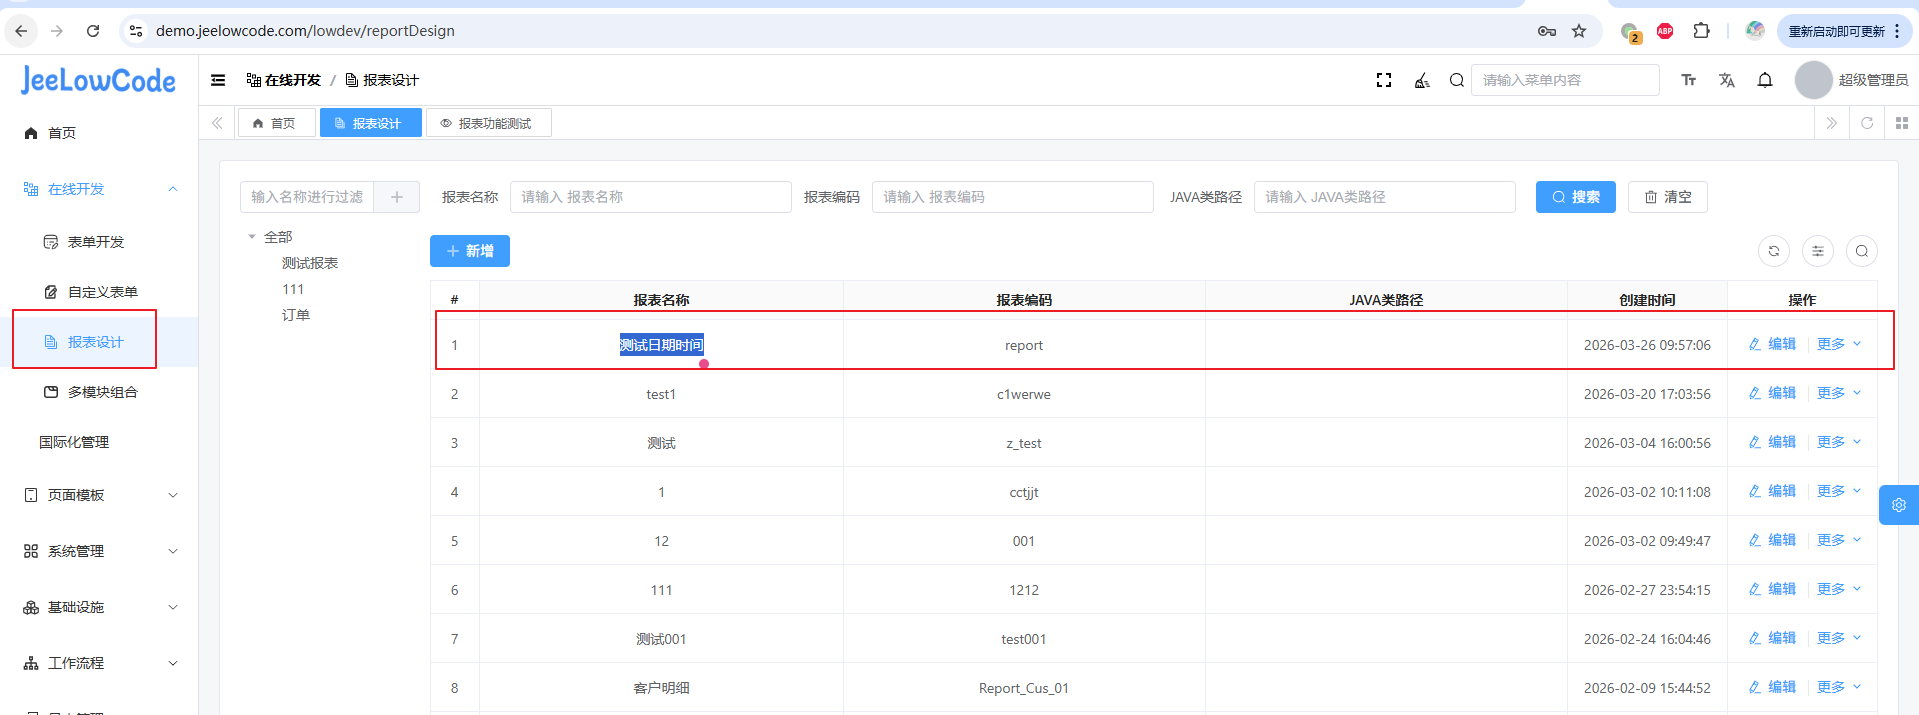Expand the 系统管理 sidebar menu
The width and height of the screenshot is (1919, 715).
100,551
